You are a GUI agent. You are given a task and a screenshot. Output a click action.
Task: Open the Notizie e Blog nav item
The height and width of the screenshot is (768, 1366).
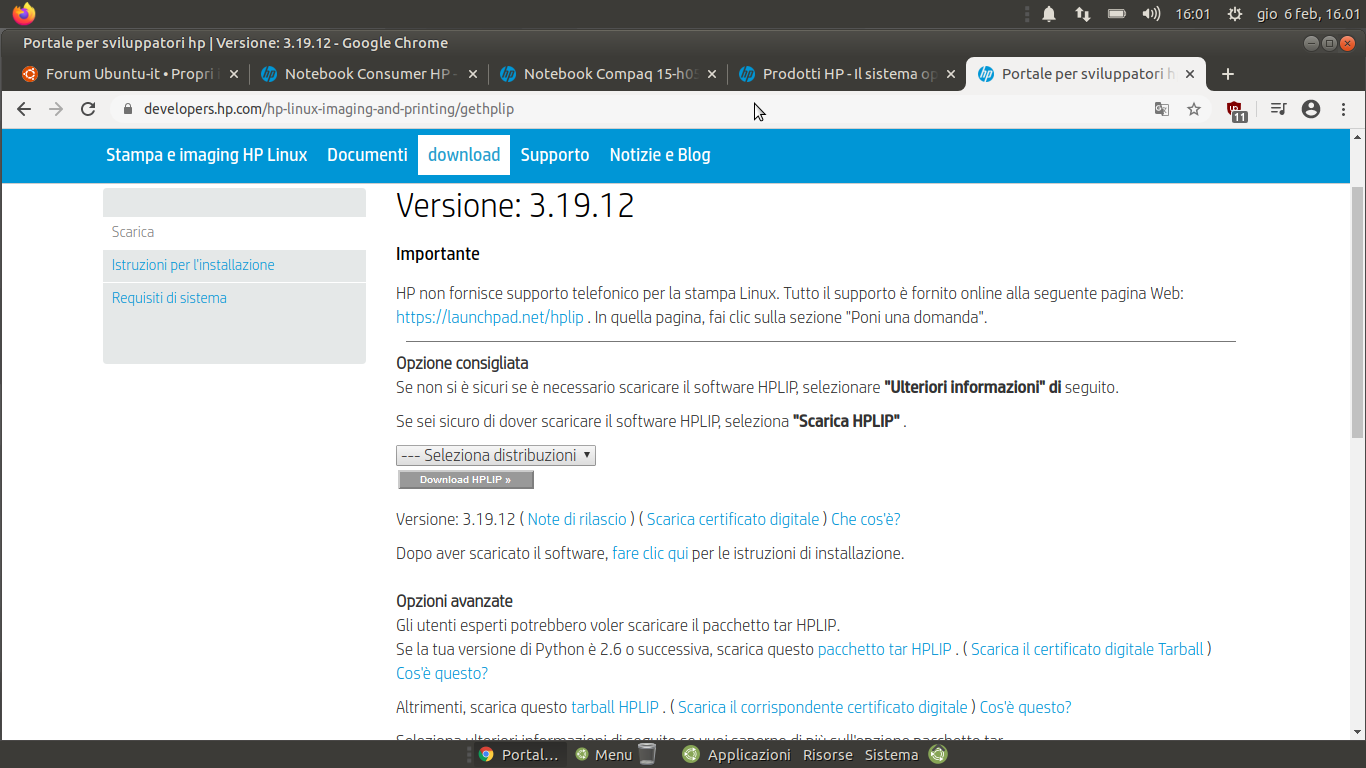pyautogui.click(x=660, y=155)
